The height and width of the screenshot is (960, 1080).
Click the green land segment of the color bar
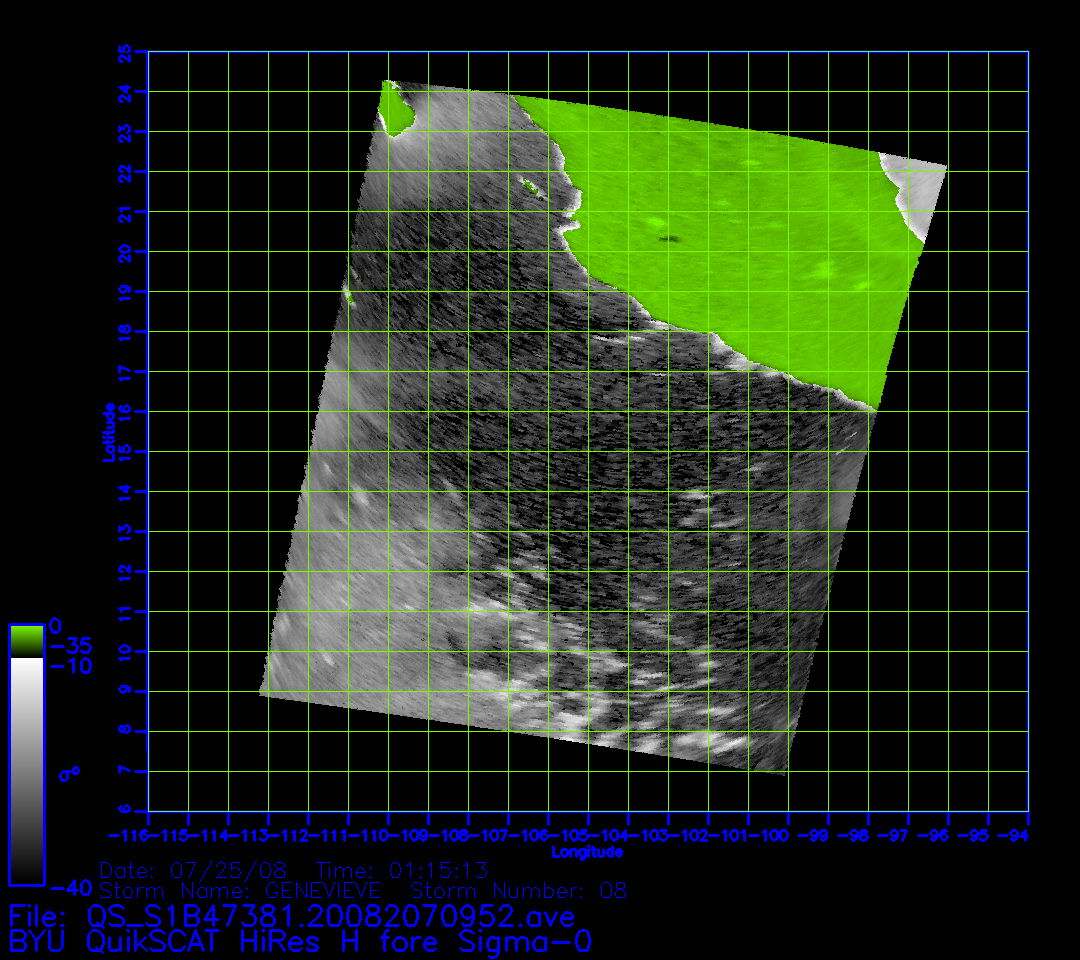(x=26, y=641)
